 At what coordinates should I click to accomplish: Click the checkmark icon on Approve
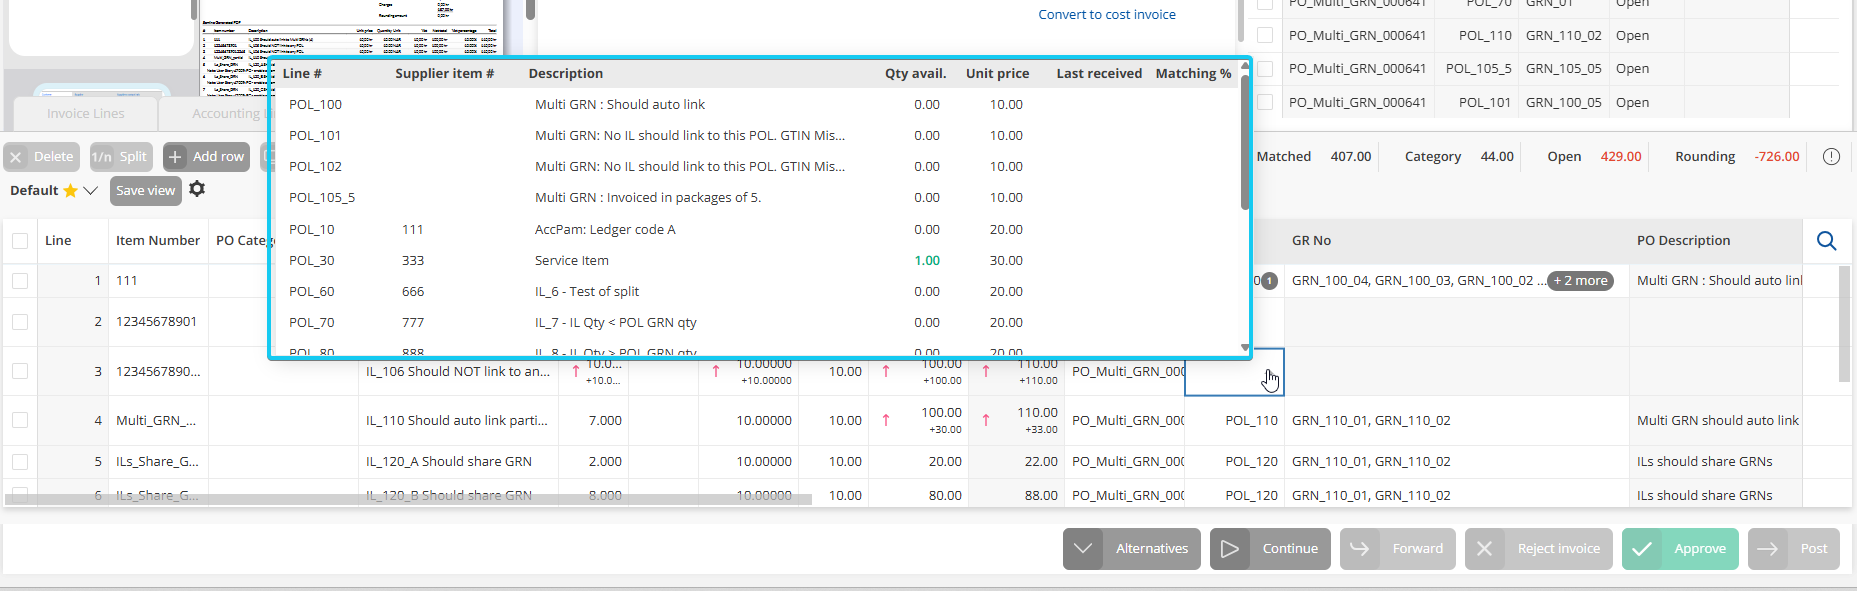[1641, 549]
